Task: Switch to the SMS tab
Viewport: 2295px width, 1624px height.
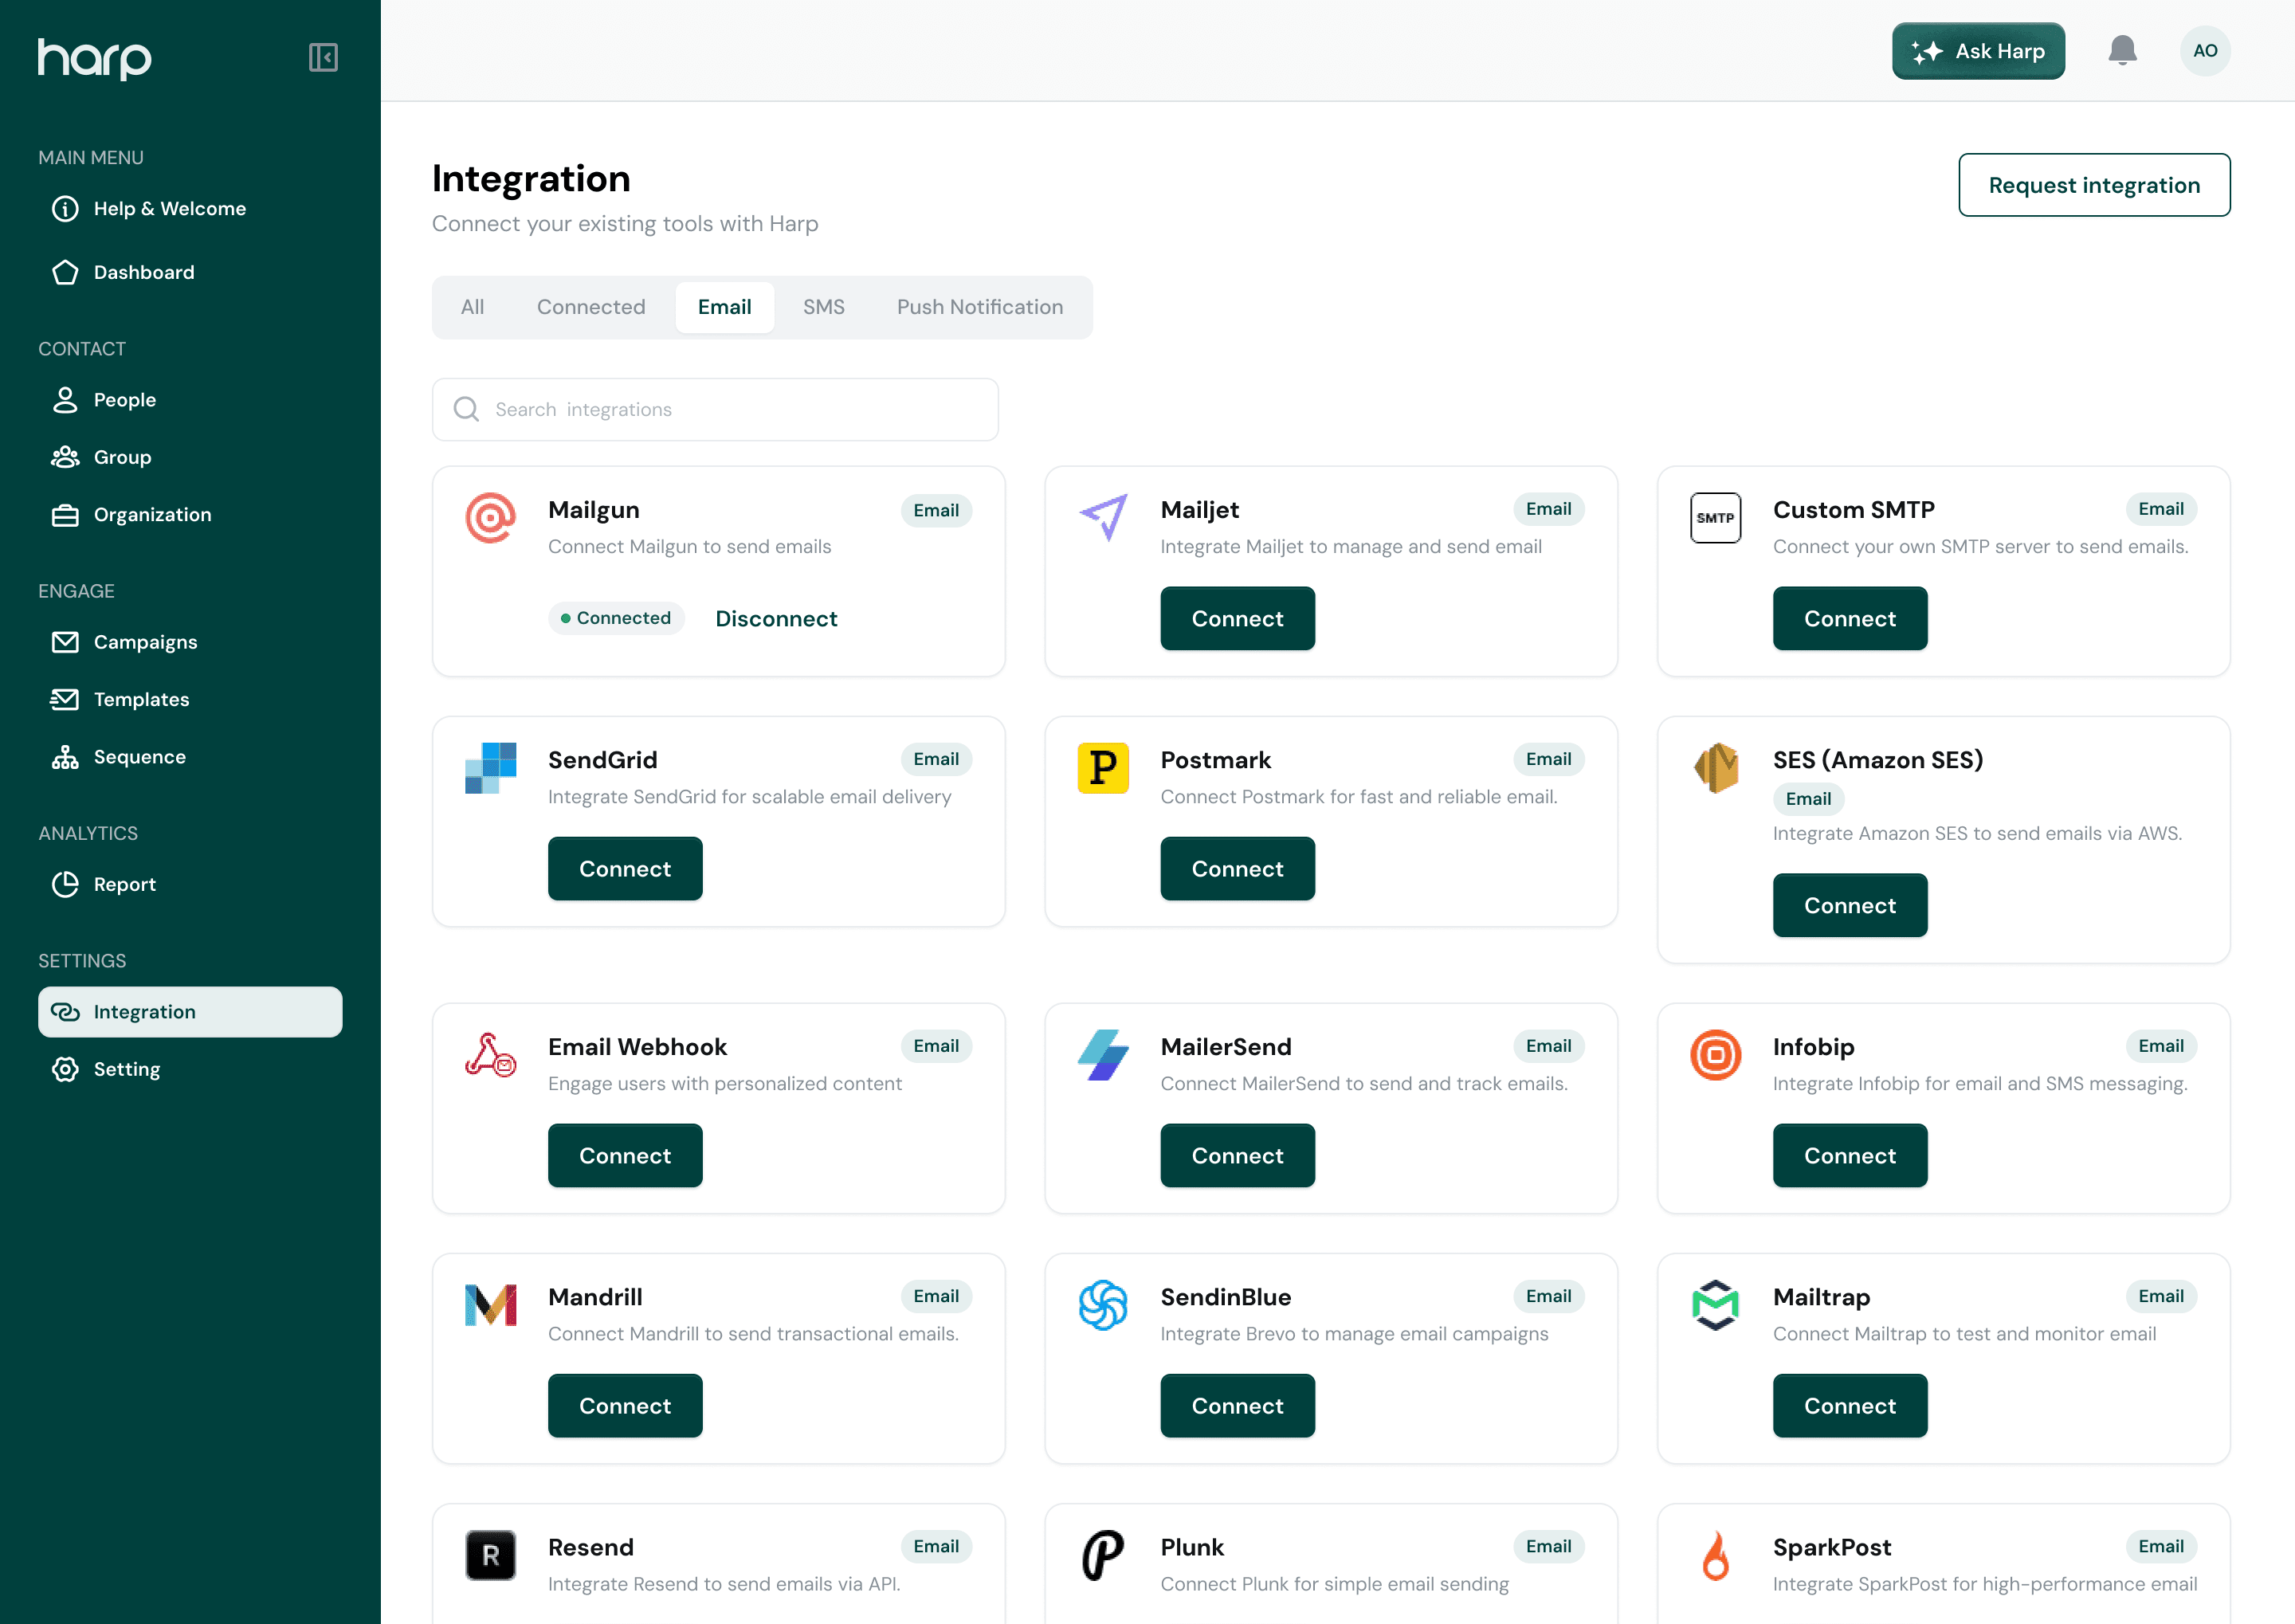Action: pos(823,307)
